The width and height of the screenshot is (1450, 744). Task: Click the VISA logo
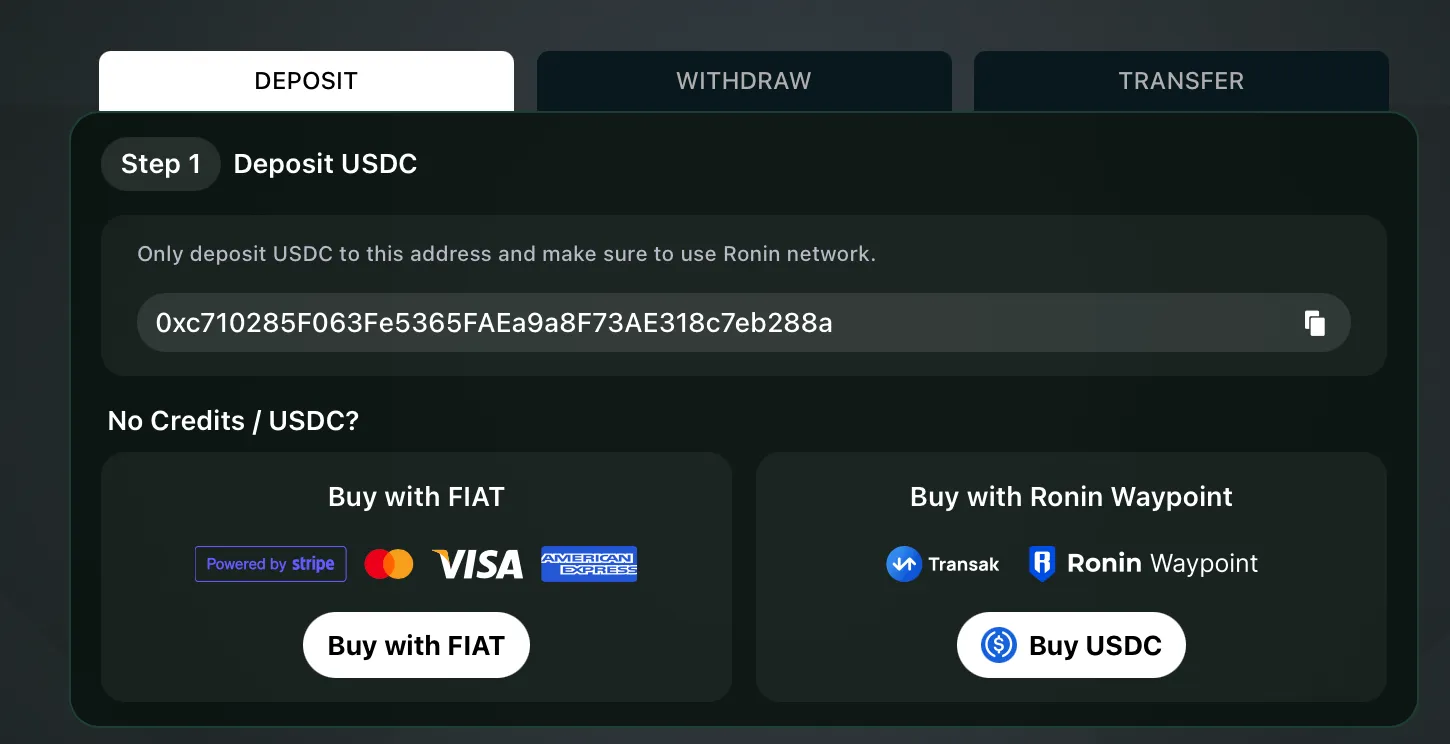click(x=477, y=564)
